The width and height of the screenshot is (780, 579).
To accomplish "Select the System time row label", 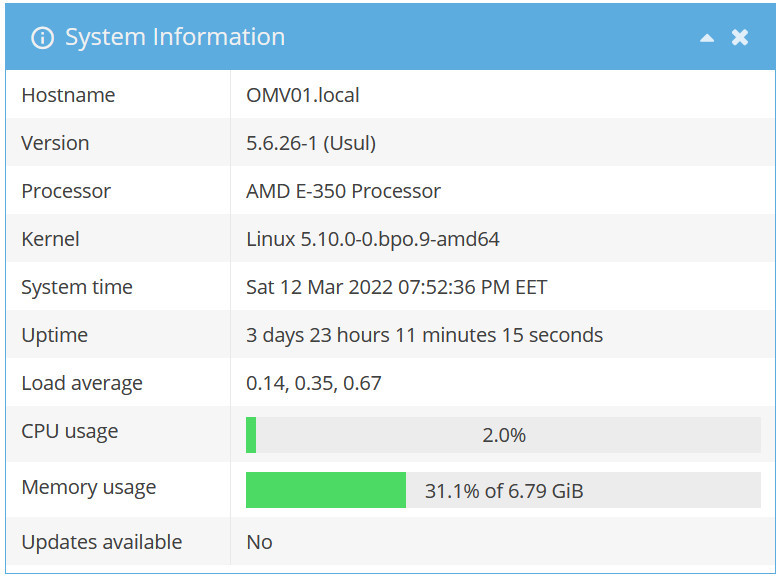I will click(x=77, y=287).
